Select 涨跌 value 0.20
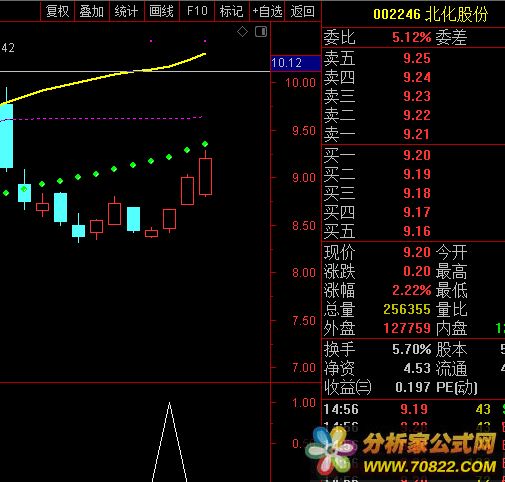The image size is (505, 482). [x=417, y=271]
